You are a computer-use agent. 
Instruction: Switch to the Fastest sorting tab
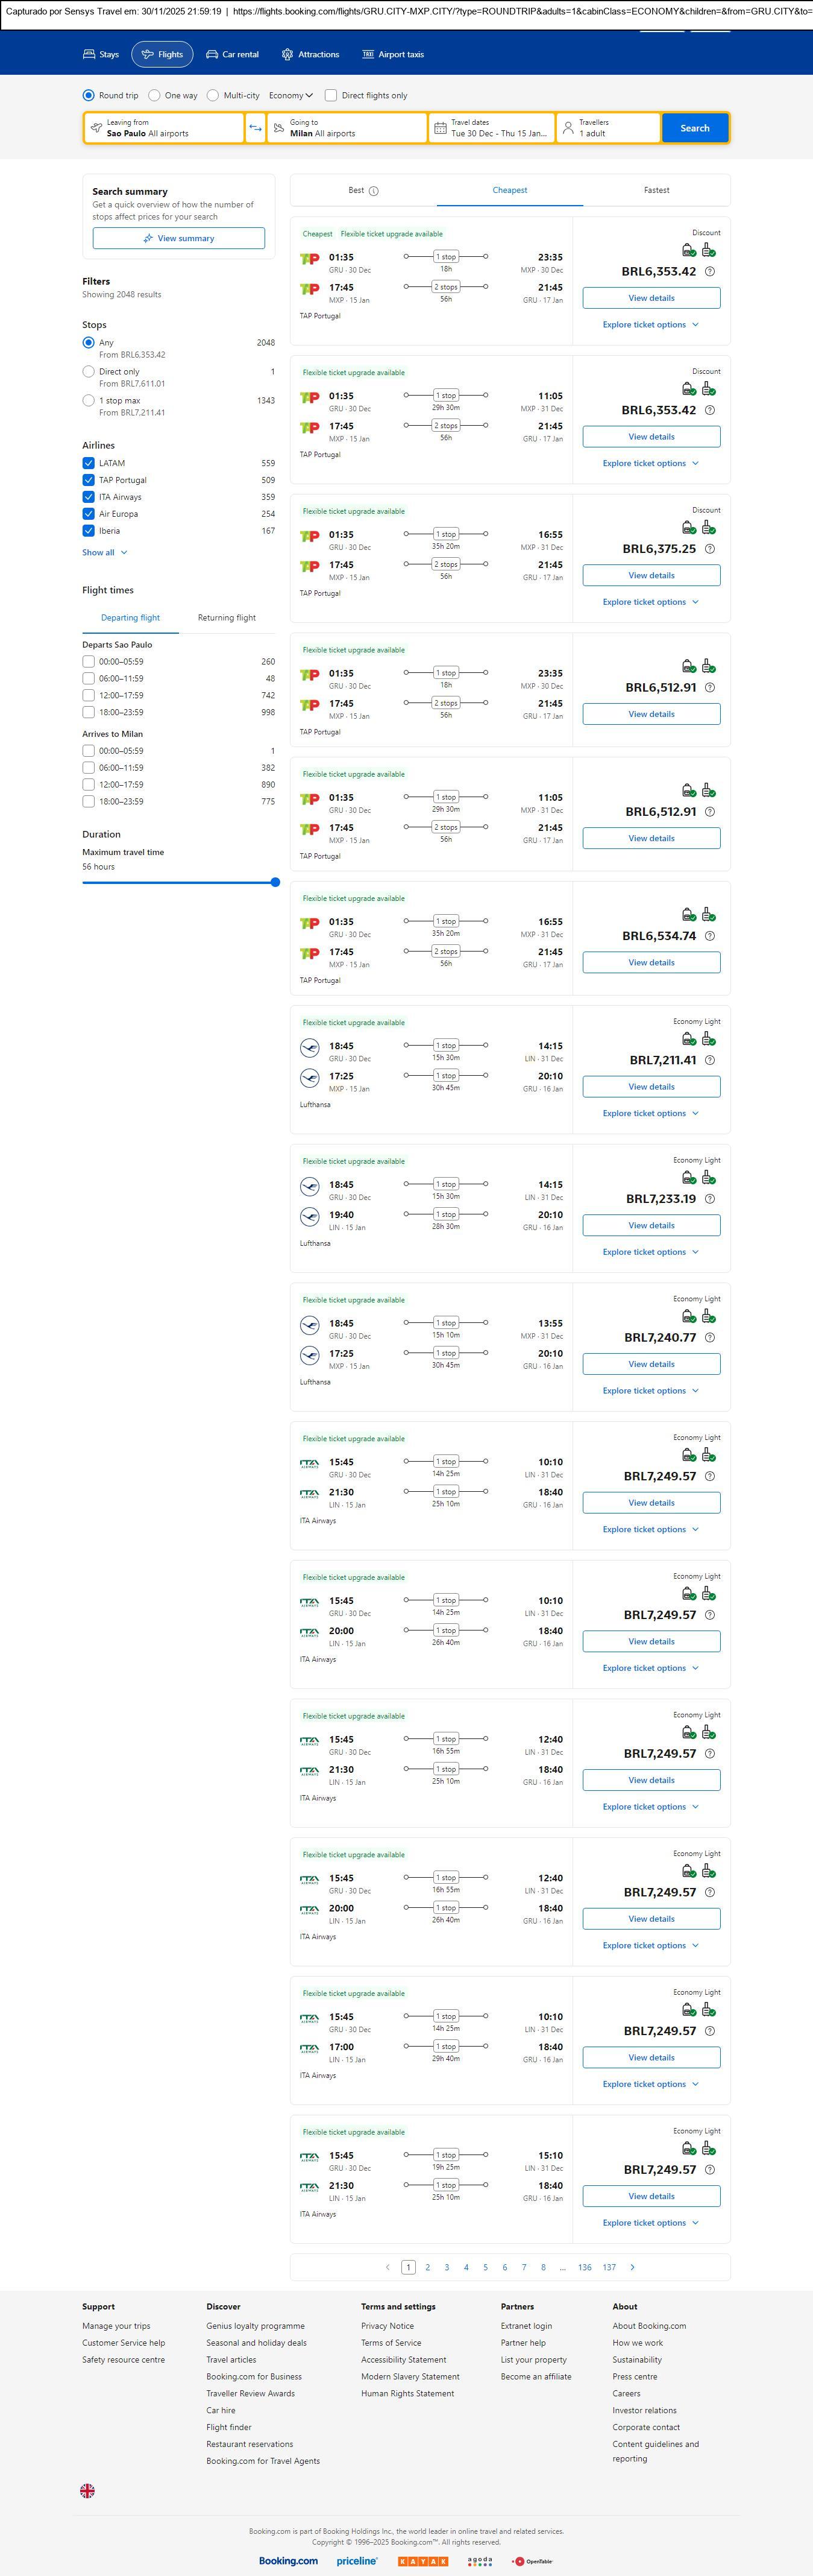click(656, 190)
